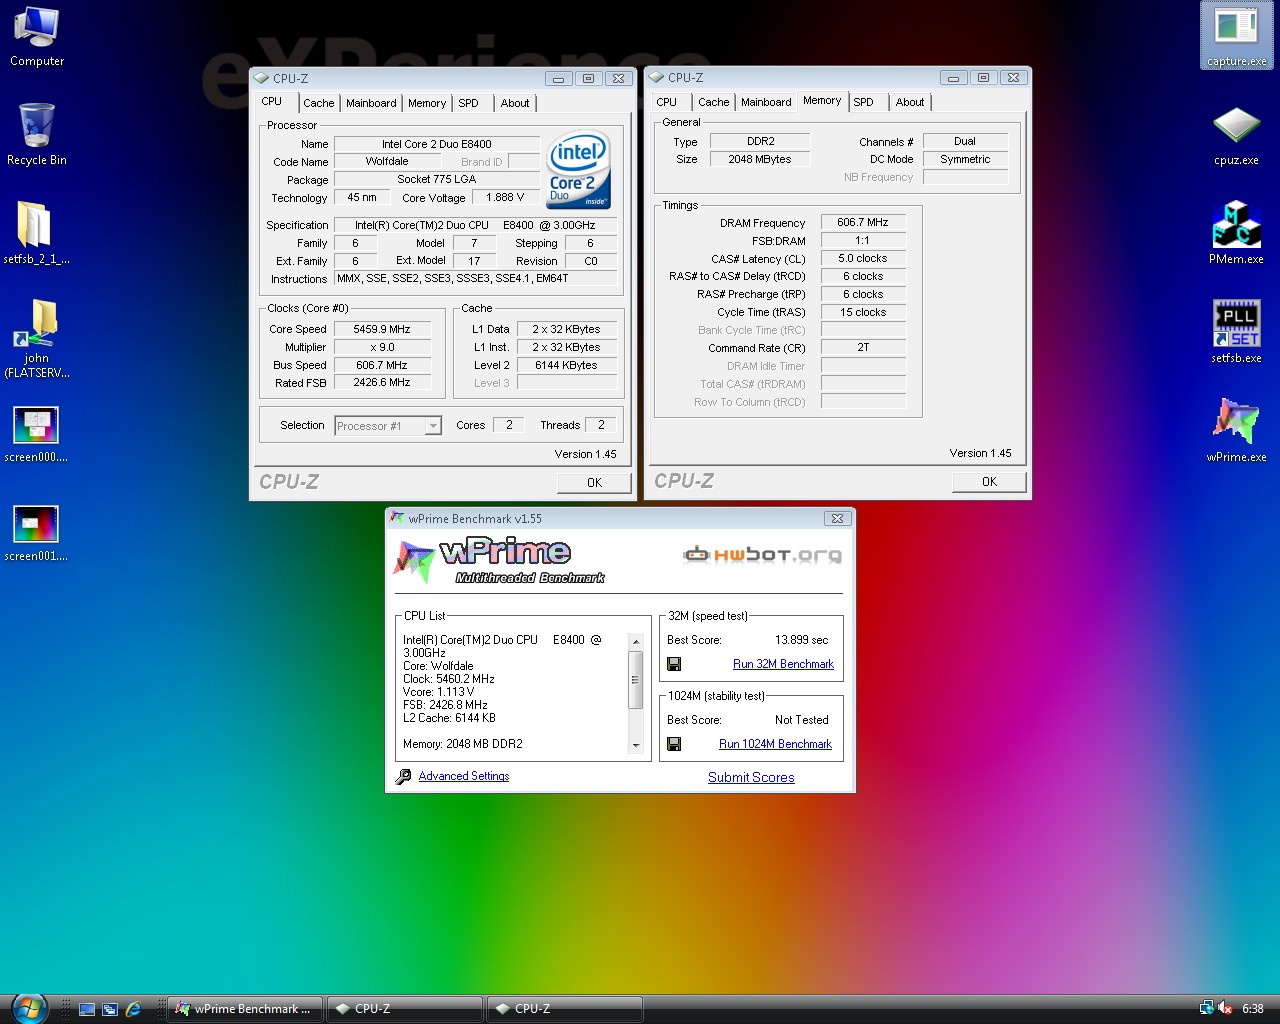
Task: Click the taskbar clock showing 6:38
Action: (1253, 1009)
